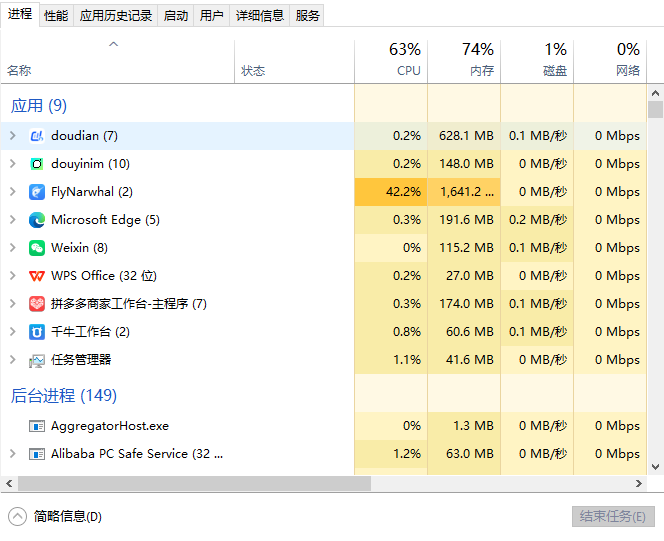Expand the 拼多多商家工作台-主程序 group

pos(13,304)
